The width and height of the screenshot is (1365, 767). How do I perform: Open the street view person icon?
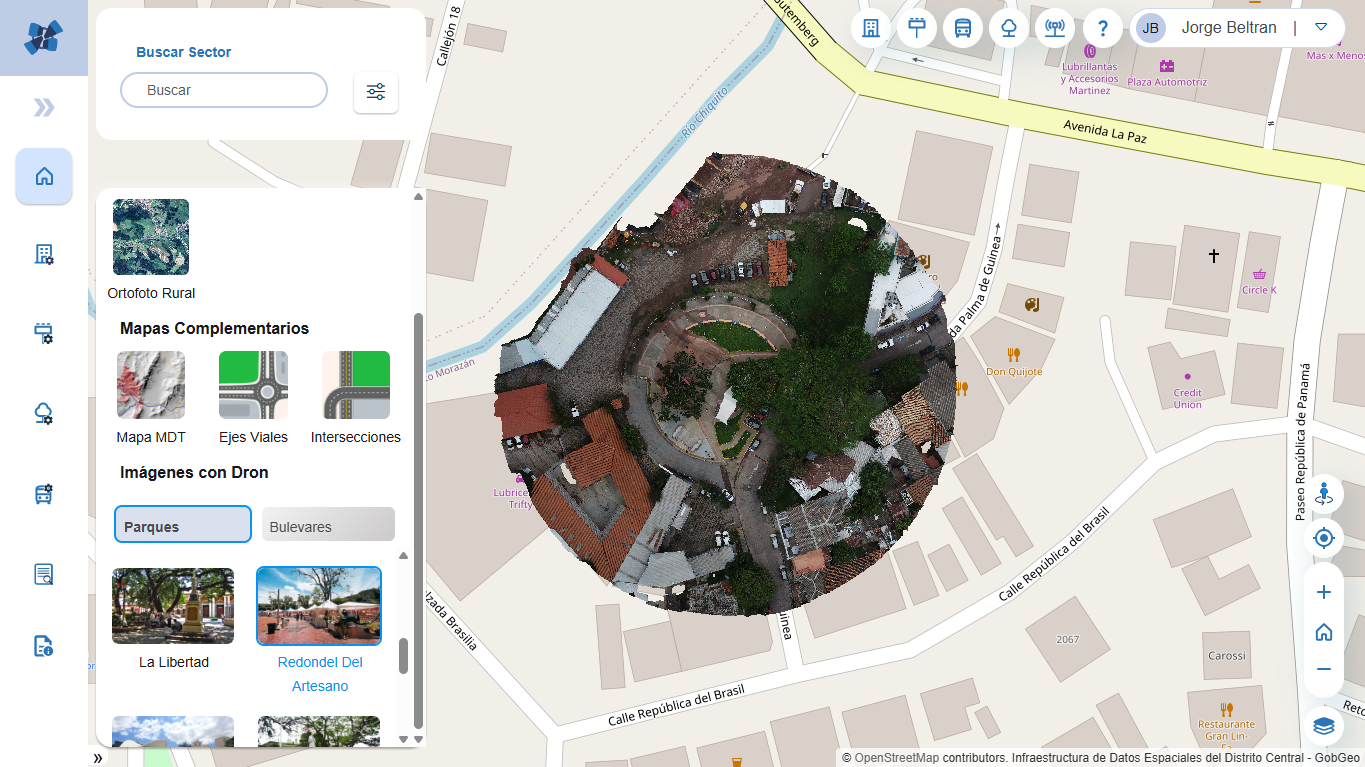coord(1324,494)
